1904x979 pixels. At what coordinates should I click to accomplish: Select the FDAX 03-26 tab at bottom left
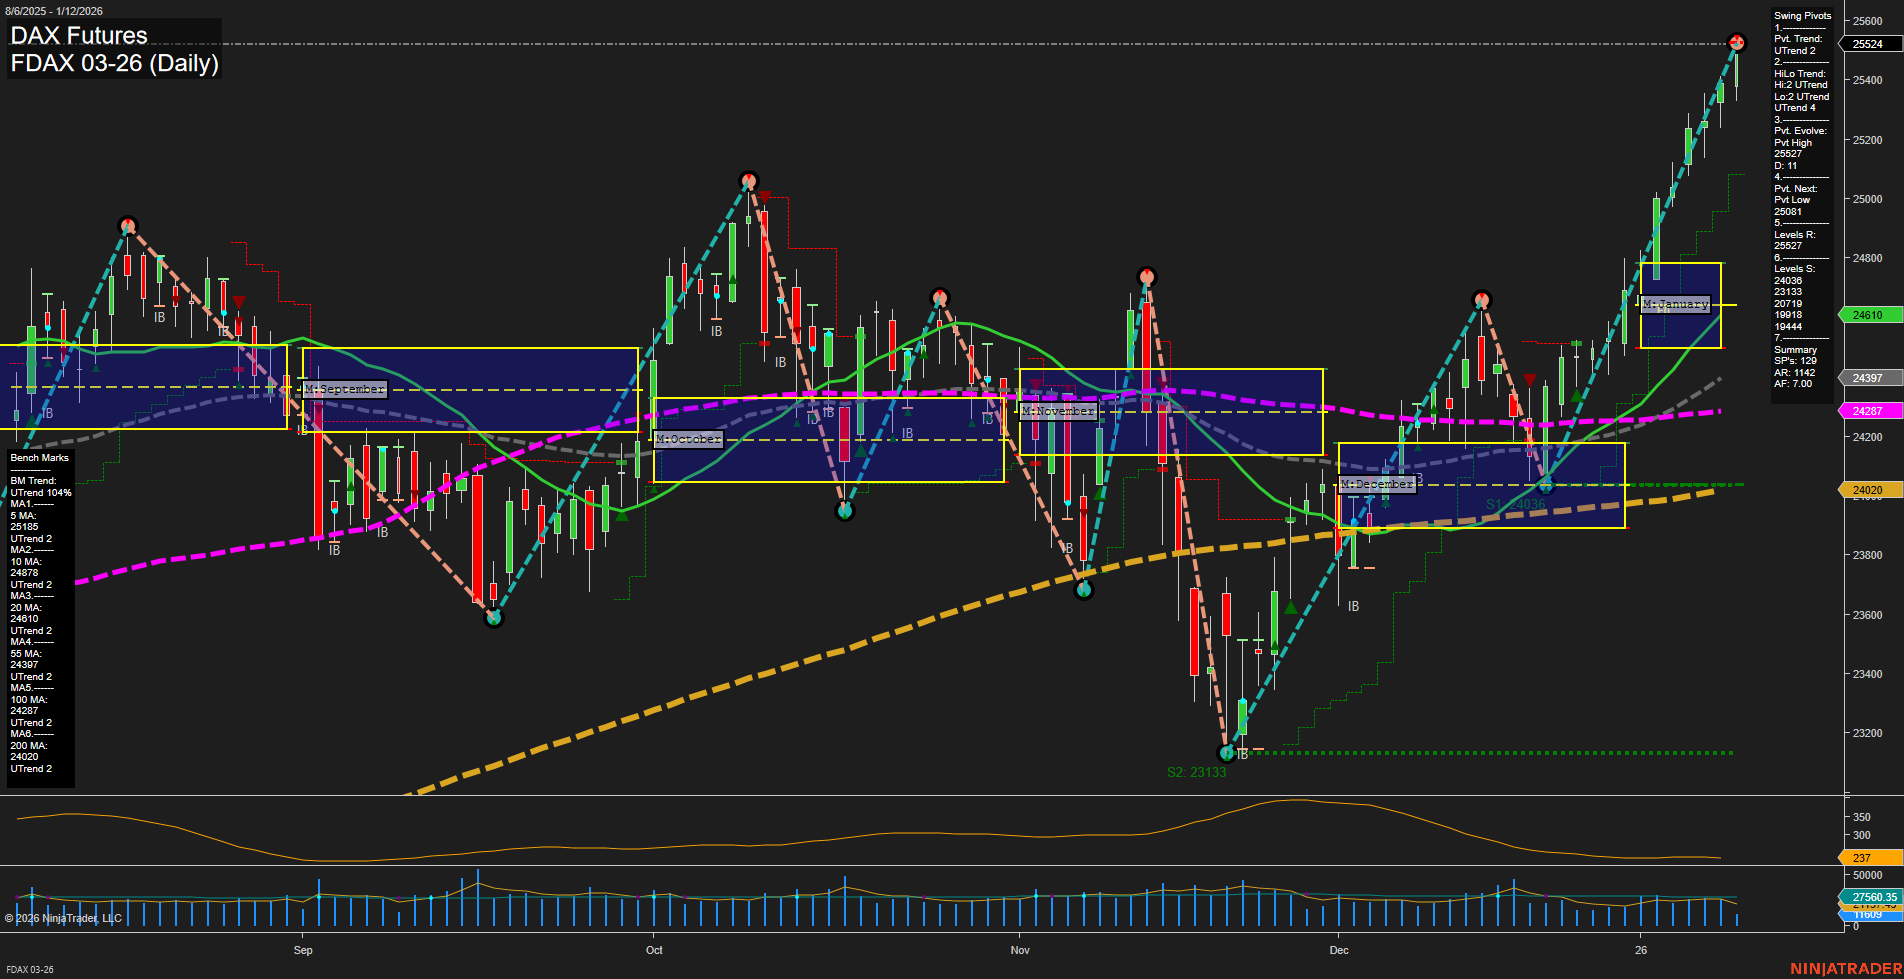(30, 969)
